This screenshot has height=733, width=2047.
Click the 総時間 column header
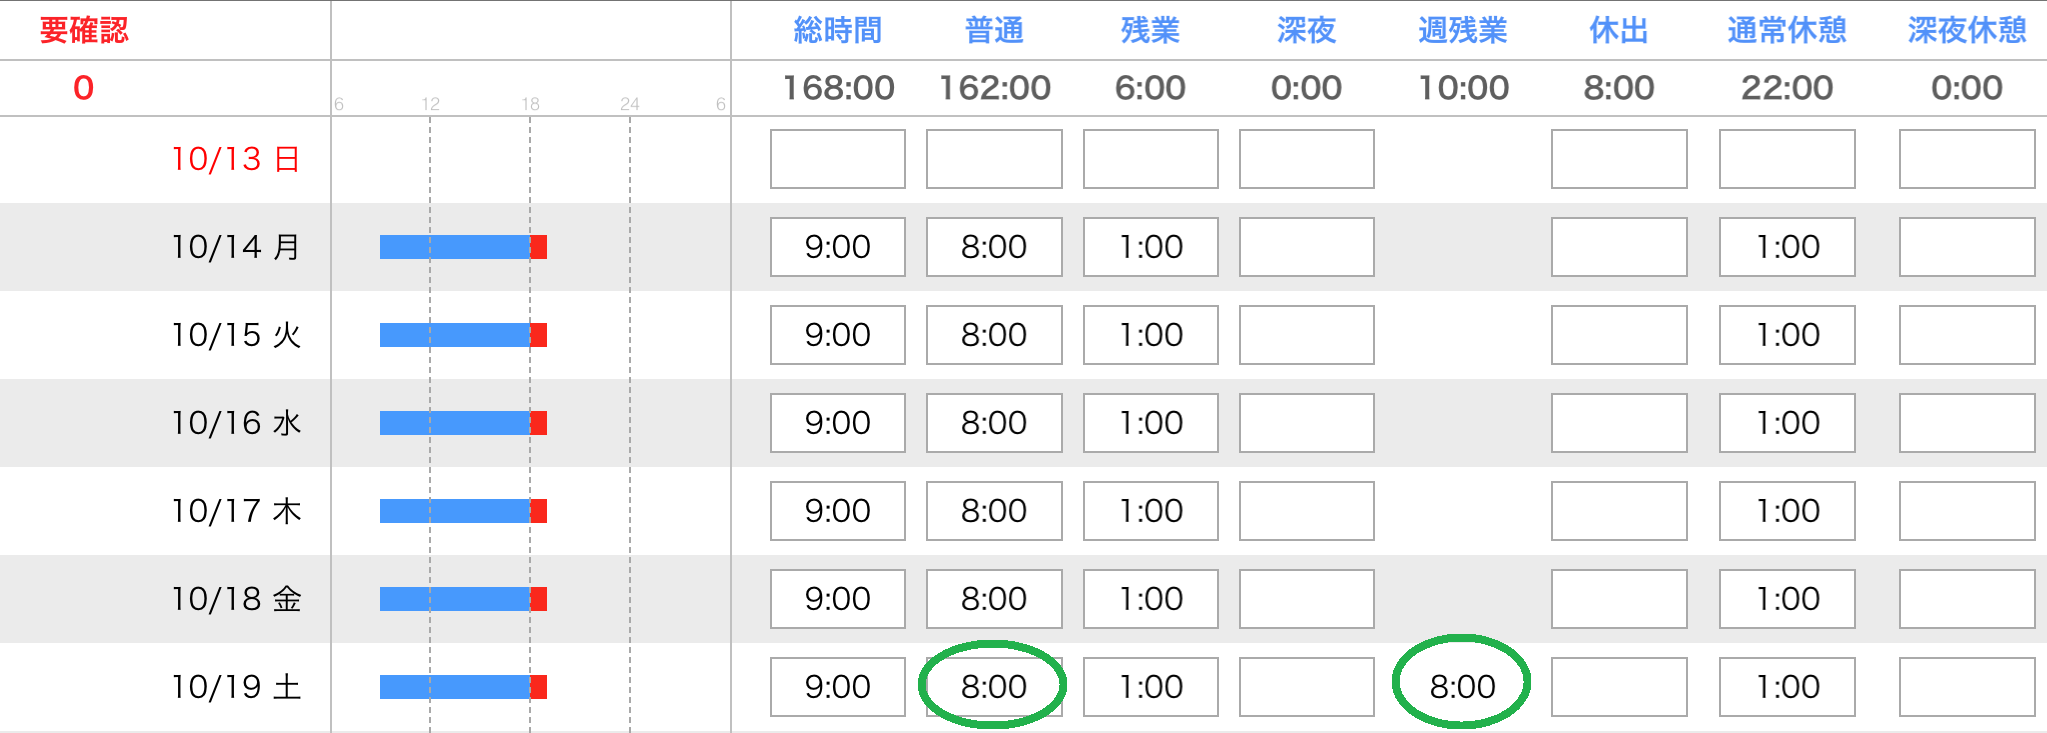point(838,31)
